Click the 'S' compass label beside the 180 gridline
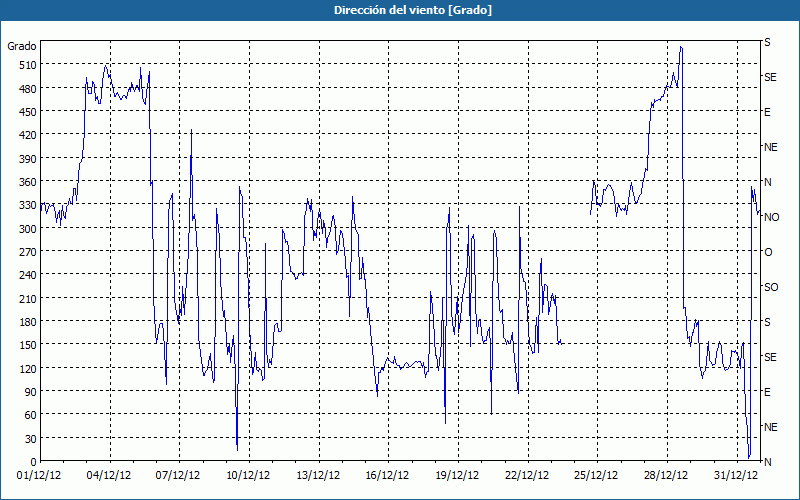 [x=767, y=322]
